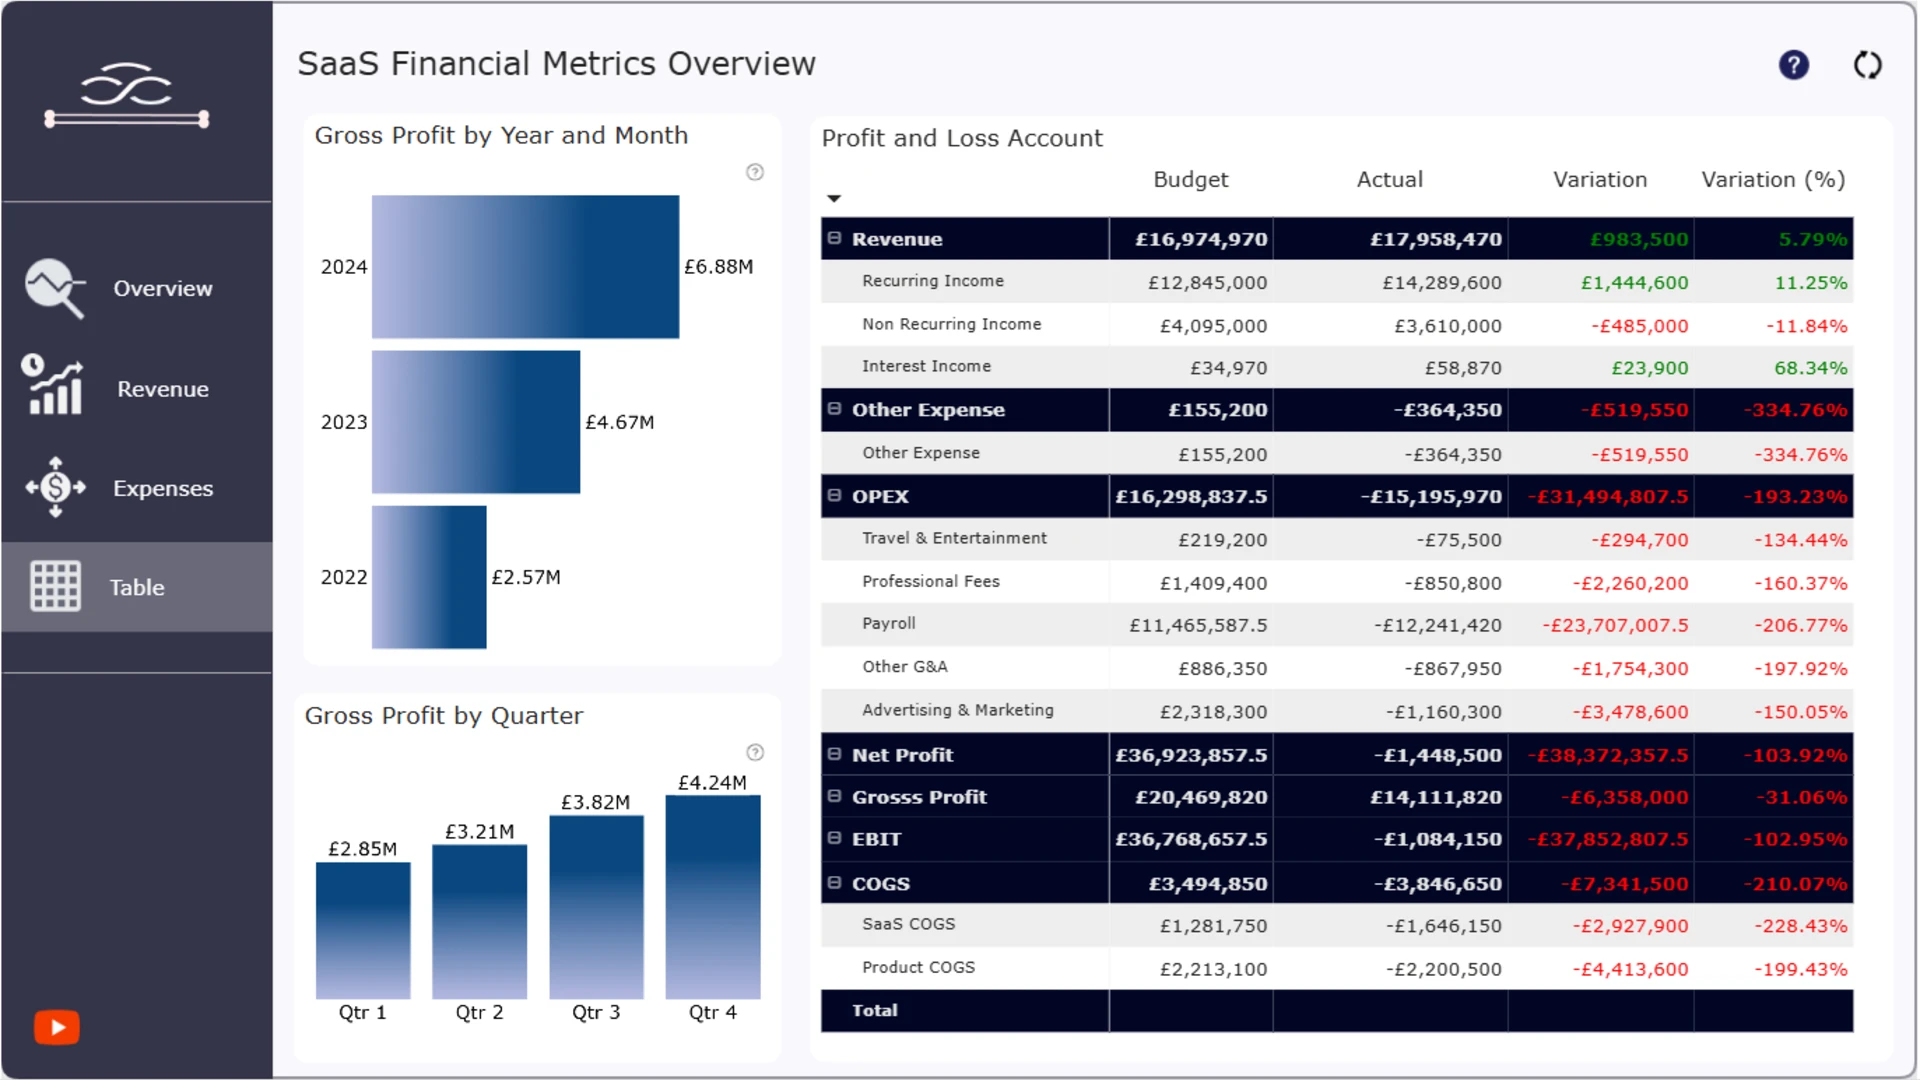Click the Professional Fees row label
The image size is (1920, 1080).
point(931,581)
